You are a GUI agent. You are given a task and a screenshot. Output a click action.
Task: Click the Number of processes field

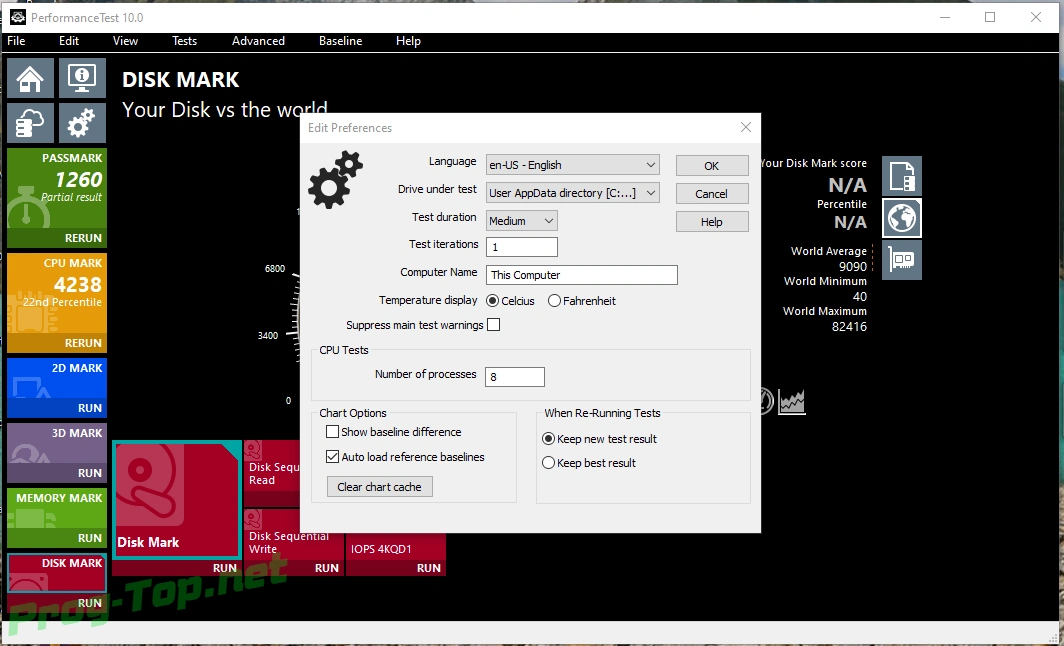point(515,377)
